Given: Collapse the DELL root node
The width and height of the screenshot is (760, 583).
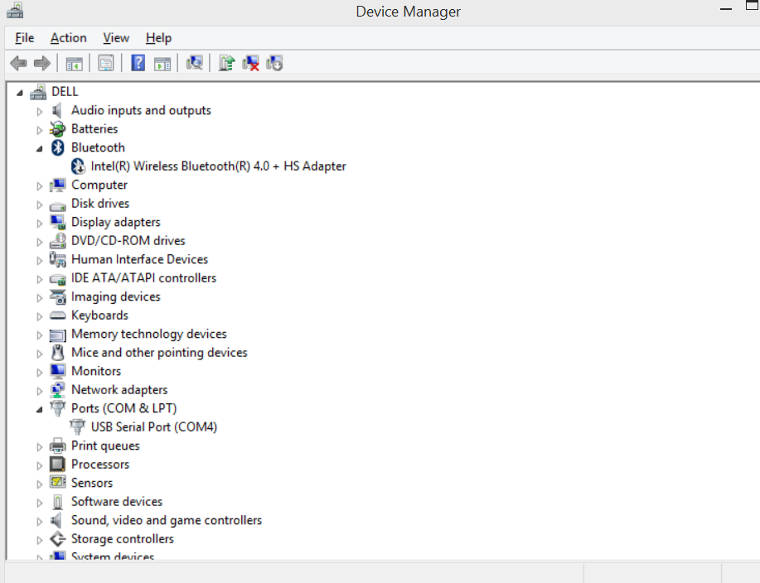Looking at the screenshot, I should pos(20,93).
